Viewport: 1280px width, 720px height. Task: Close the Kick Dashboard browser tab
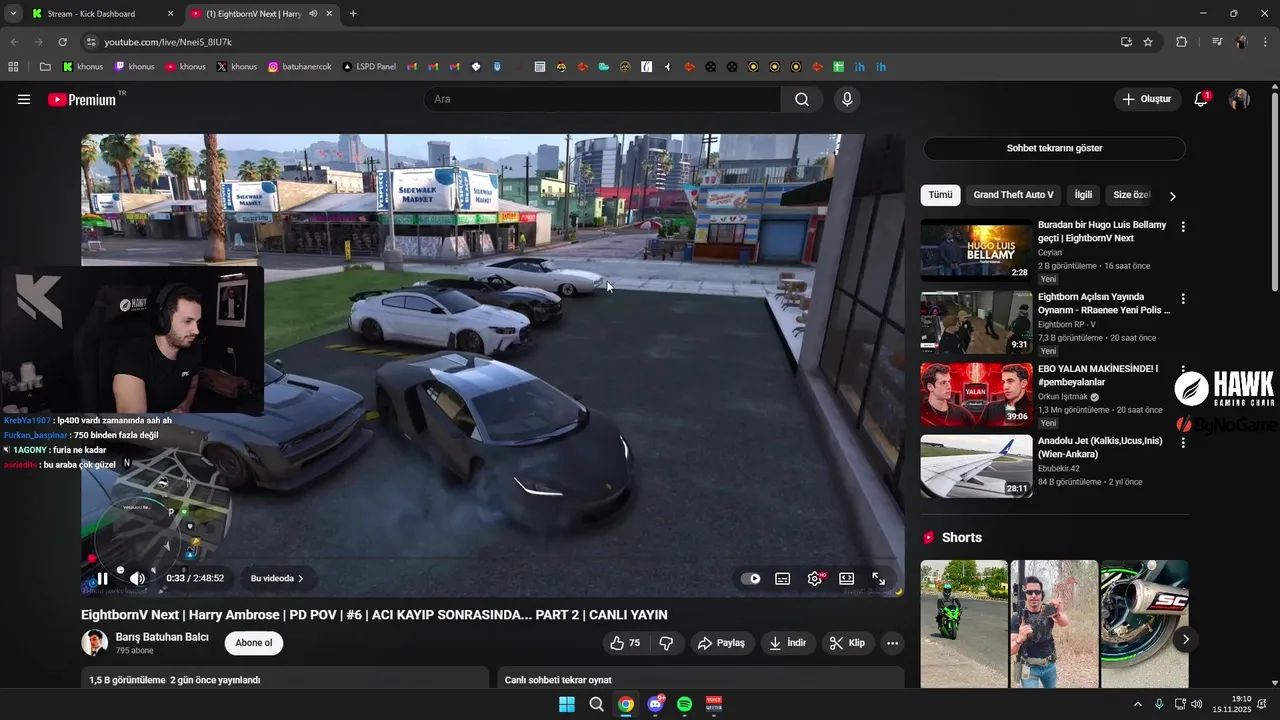click(170, 14)
